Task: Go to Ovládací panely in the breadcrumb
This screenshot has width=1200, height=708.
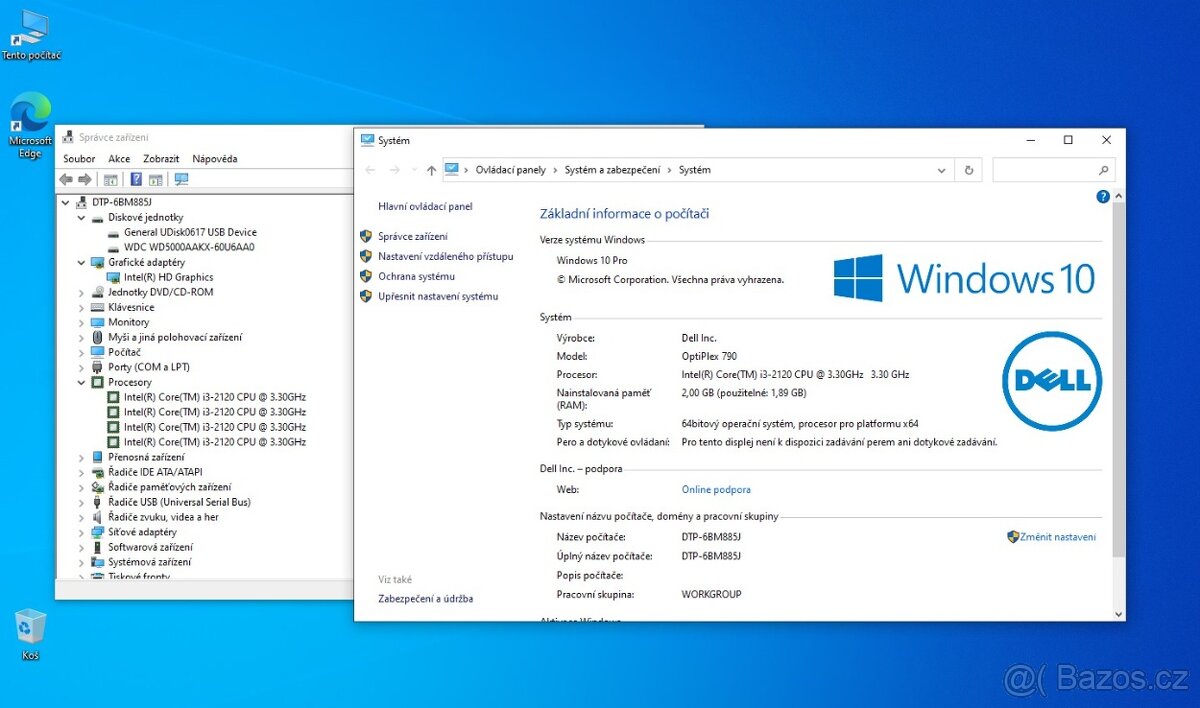Action: tap(511, 170)
